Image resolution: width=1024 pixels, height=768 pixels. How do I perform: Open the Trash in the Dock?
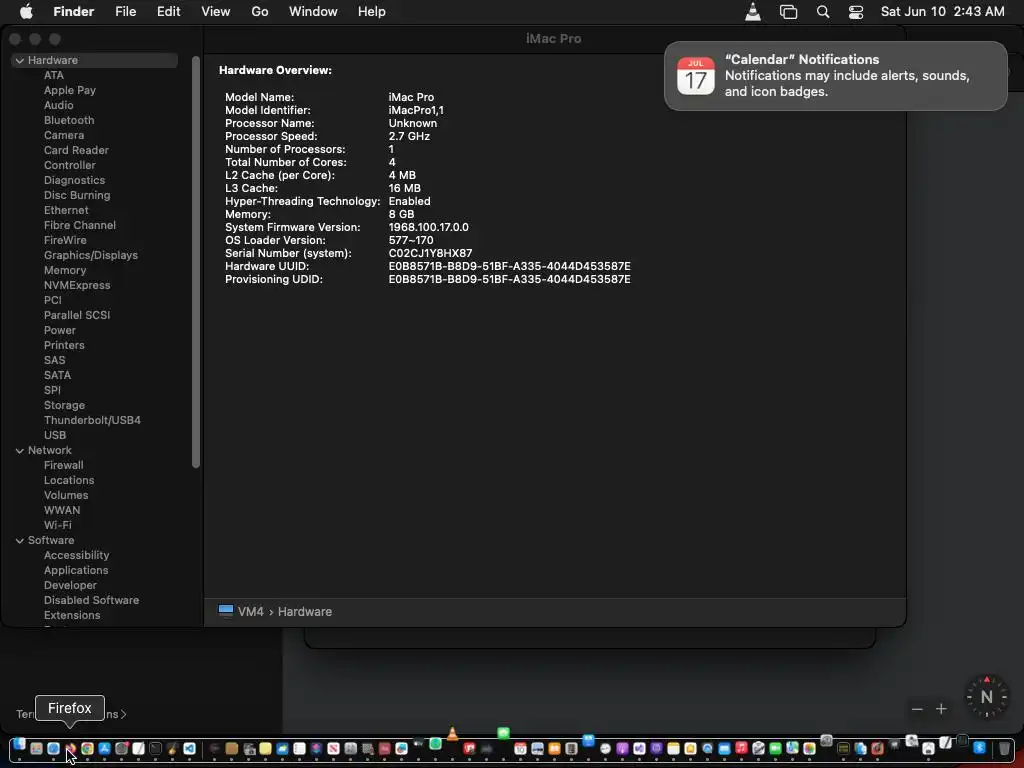coord(1004,748)
